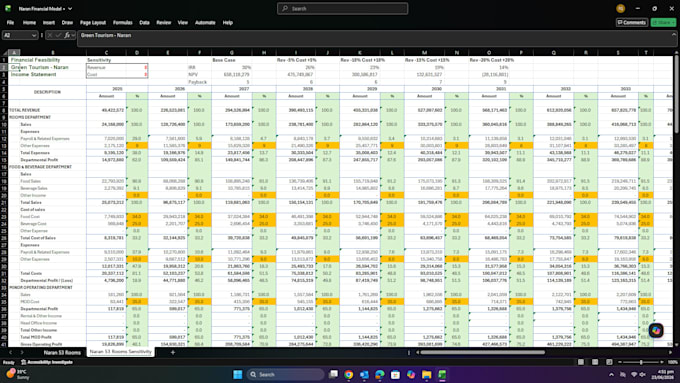Switch to the Formulas tab
The image size is (680, 383).
pos(123,23)
